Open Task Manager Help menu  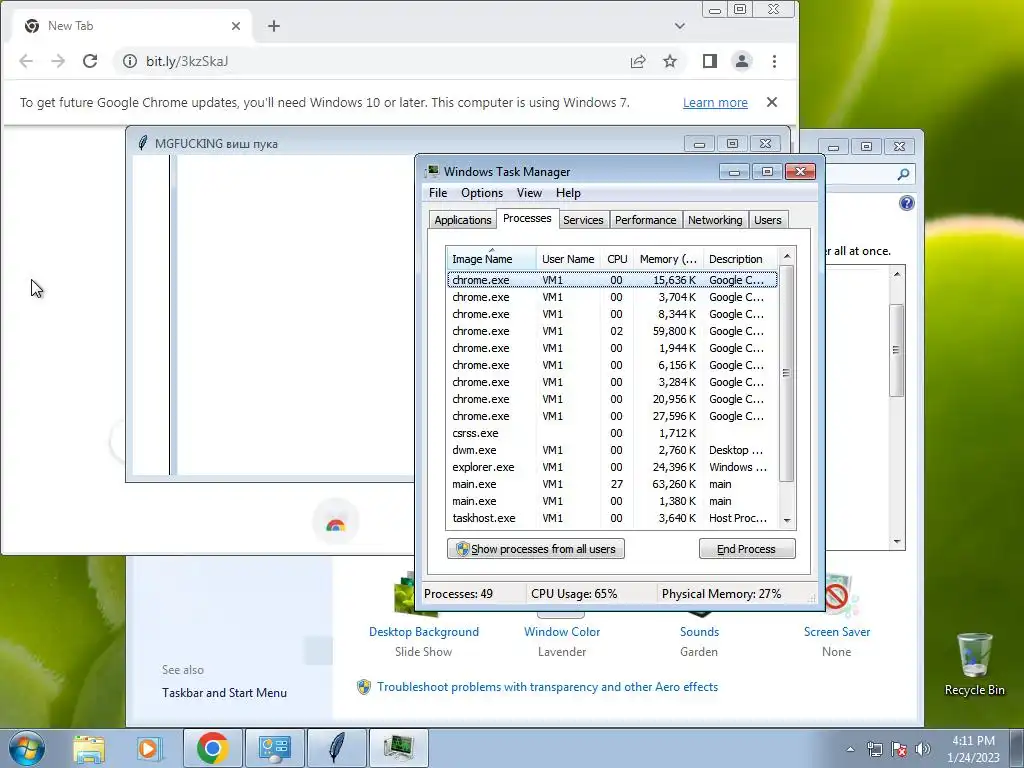tap(568, 193)
